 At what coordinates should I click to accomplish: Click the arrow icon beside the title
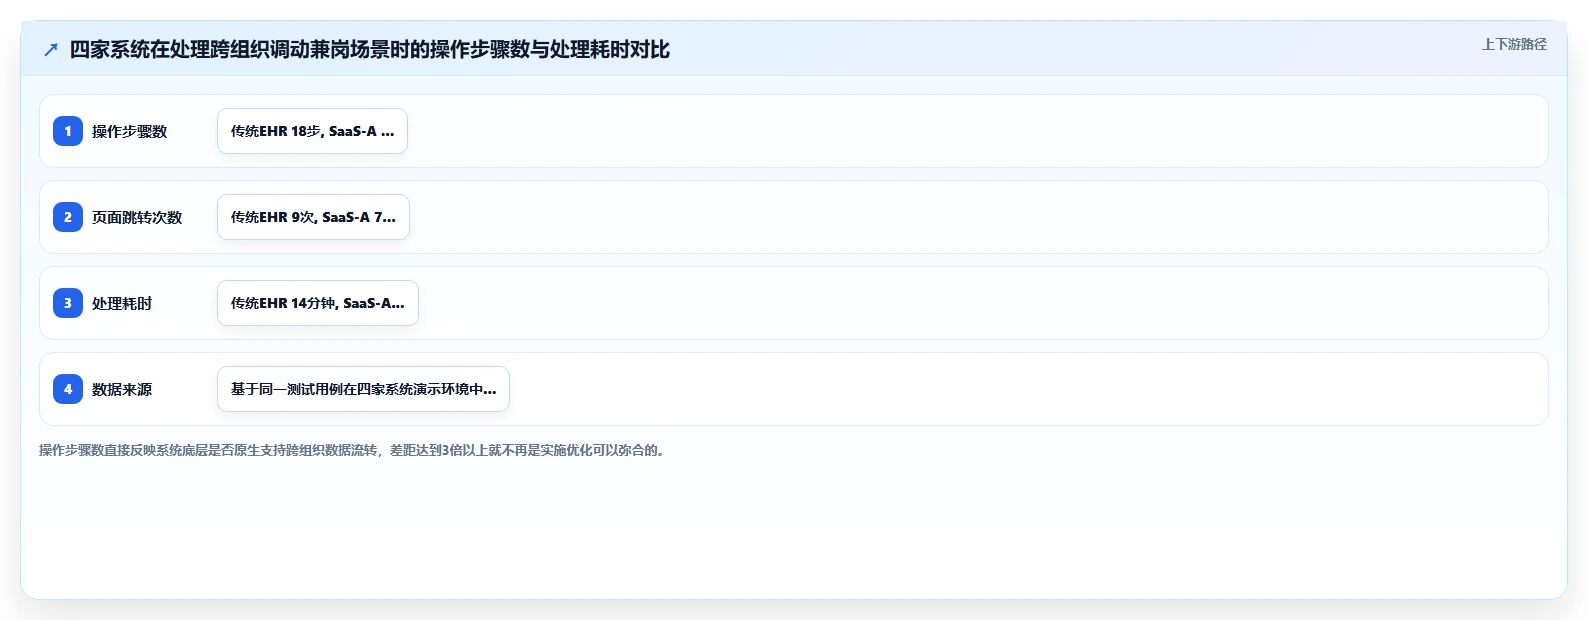[51, 49]
